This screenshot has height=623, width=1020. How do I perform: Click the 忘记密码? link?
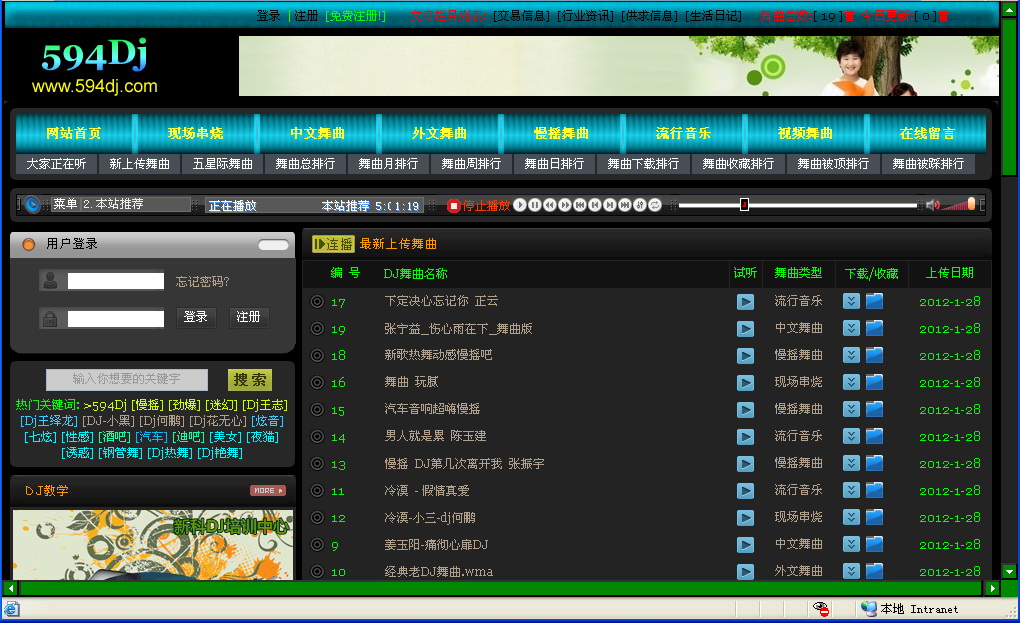(x=202, y=282)
